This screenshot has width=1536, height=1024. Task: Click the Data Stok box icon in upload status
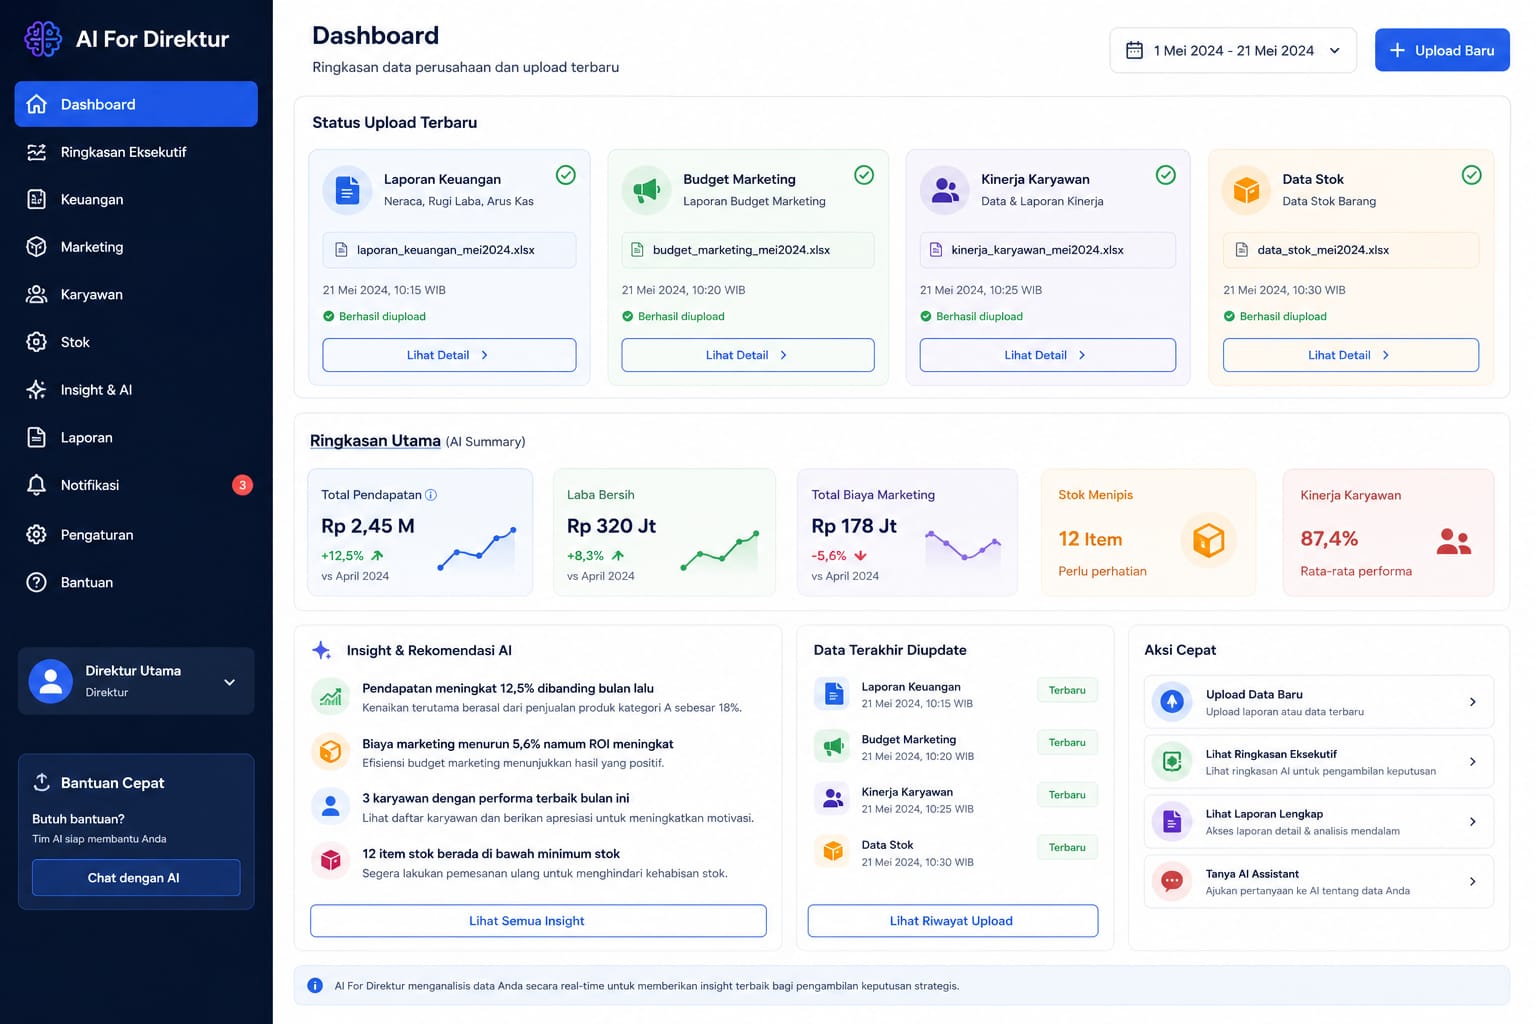point(1246,189)
